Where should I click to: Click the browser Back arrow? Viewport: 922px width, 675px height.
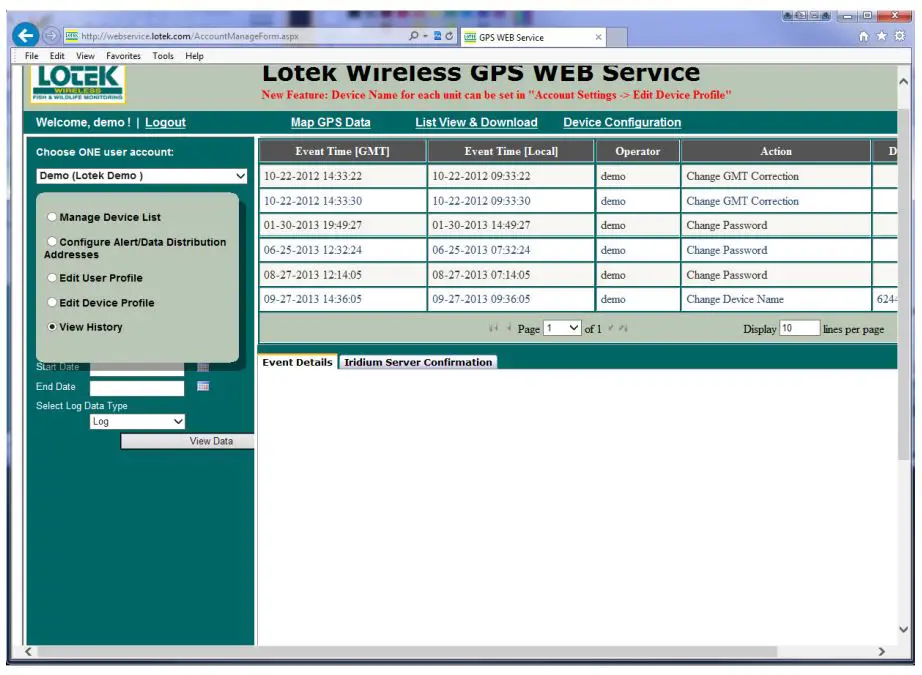click(x=24, y=31)
